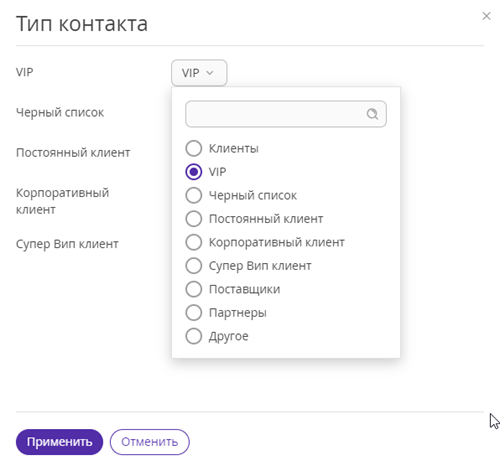The width and height of the screenshot is (500, 460).
Task: Select the Другое radio option
Action: 194,336
